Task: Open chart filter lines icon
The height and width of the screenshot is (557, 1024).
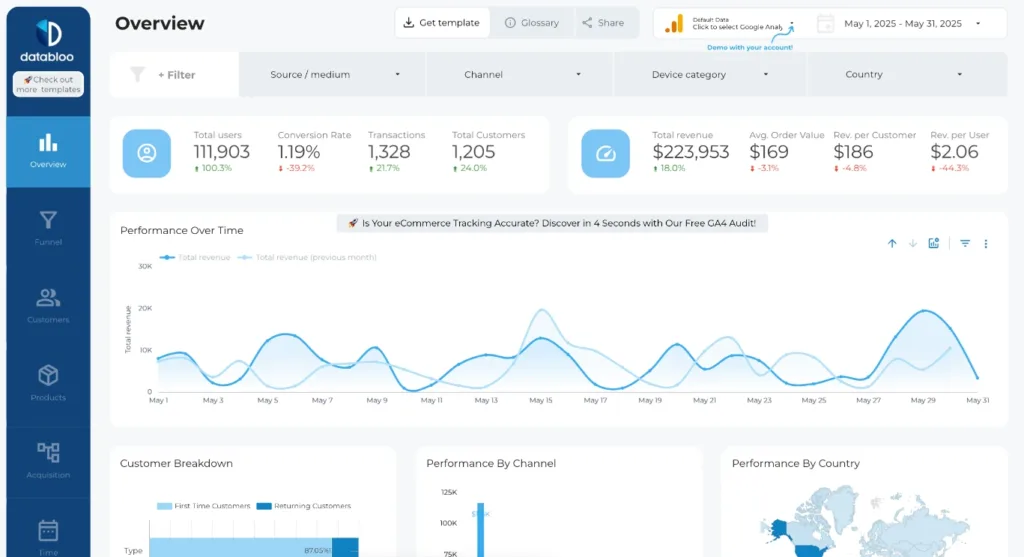Action: pos(965,243)
